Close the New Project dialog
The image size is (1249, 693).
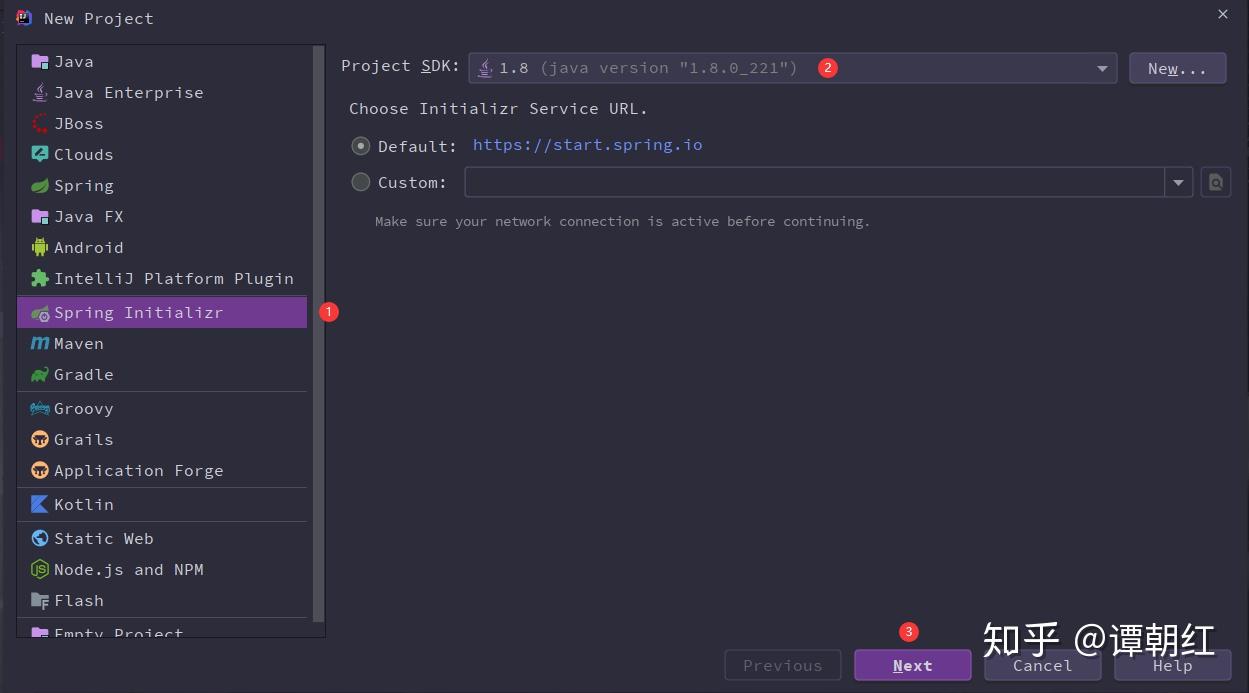coord(1222,14)
